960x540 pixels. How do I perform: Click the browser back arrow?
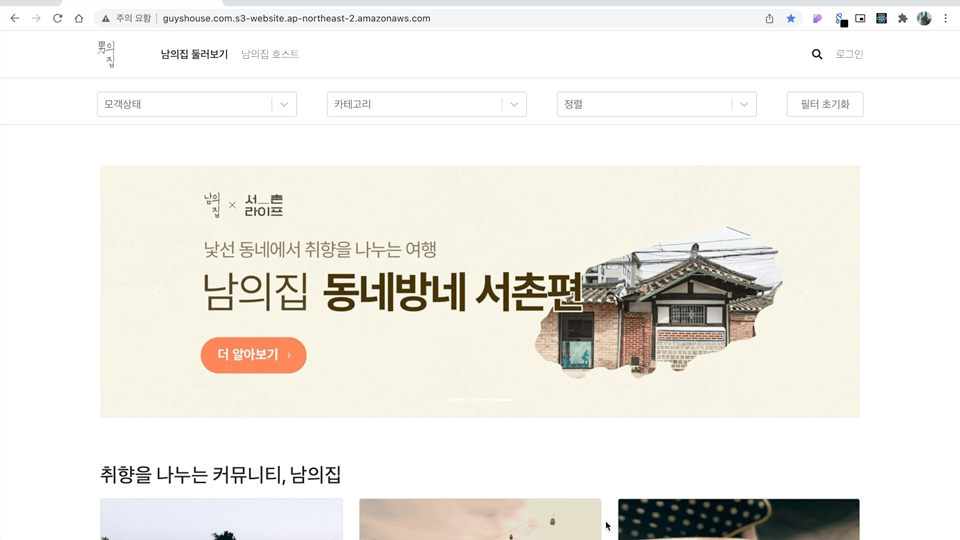coord(15,18)
